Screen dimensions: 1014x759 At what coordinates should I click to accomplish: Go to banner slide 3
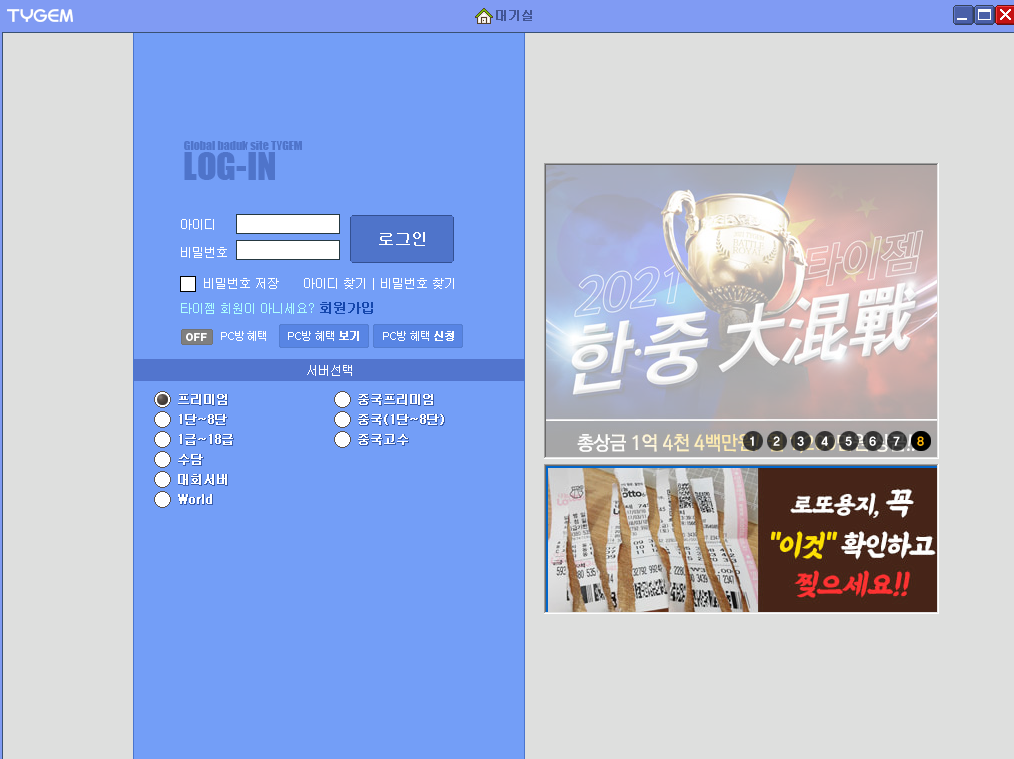pos(801,442)
